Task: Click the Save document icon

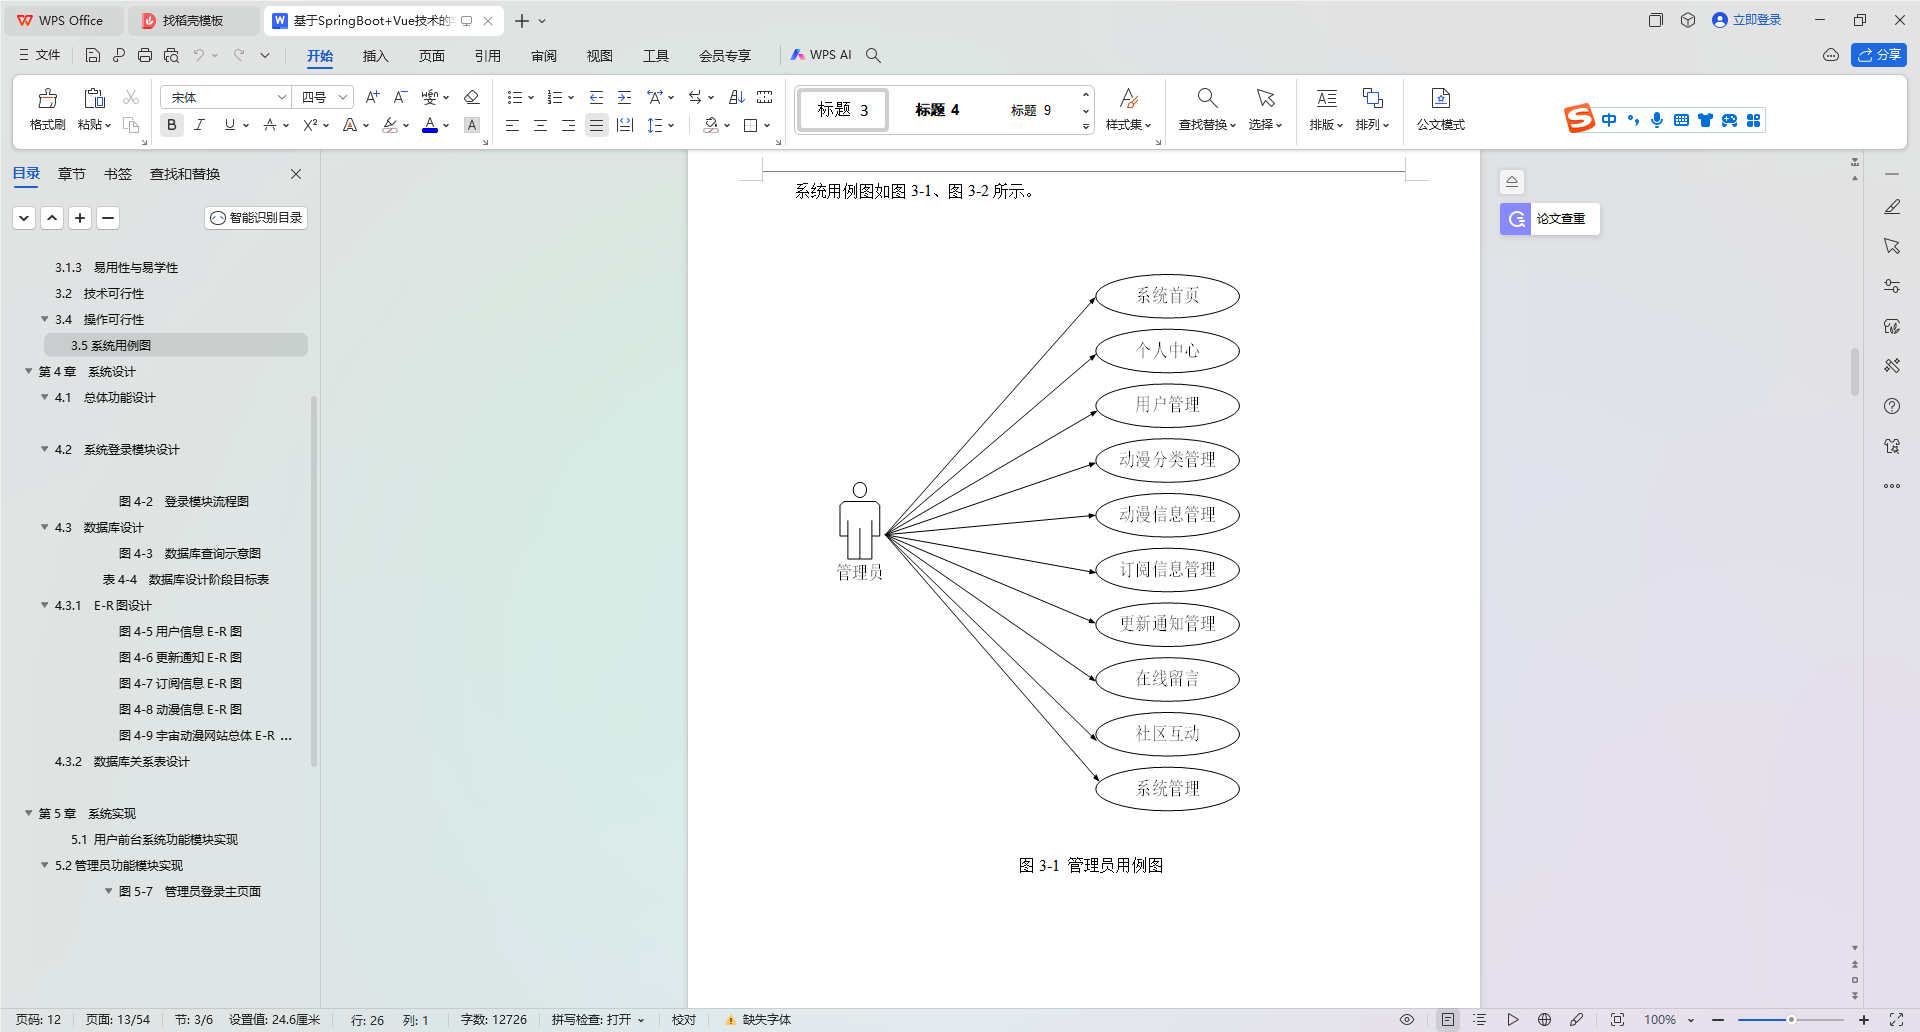Action: [x=92, y=55]
